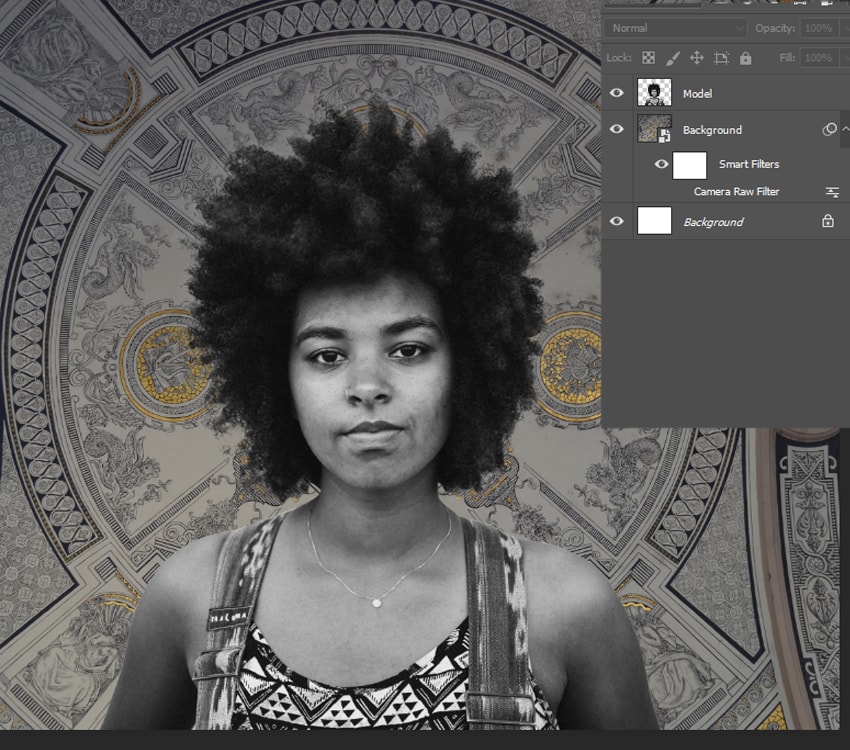Image resolution: width=850 pixels, height=750 pixels.
Task: Hide the Model layer
Action: click(616, 93)
